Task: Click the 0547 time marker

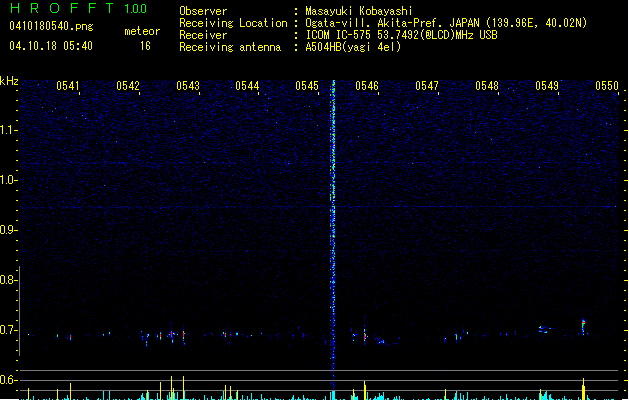Action: (427, 86)
